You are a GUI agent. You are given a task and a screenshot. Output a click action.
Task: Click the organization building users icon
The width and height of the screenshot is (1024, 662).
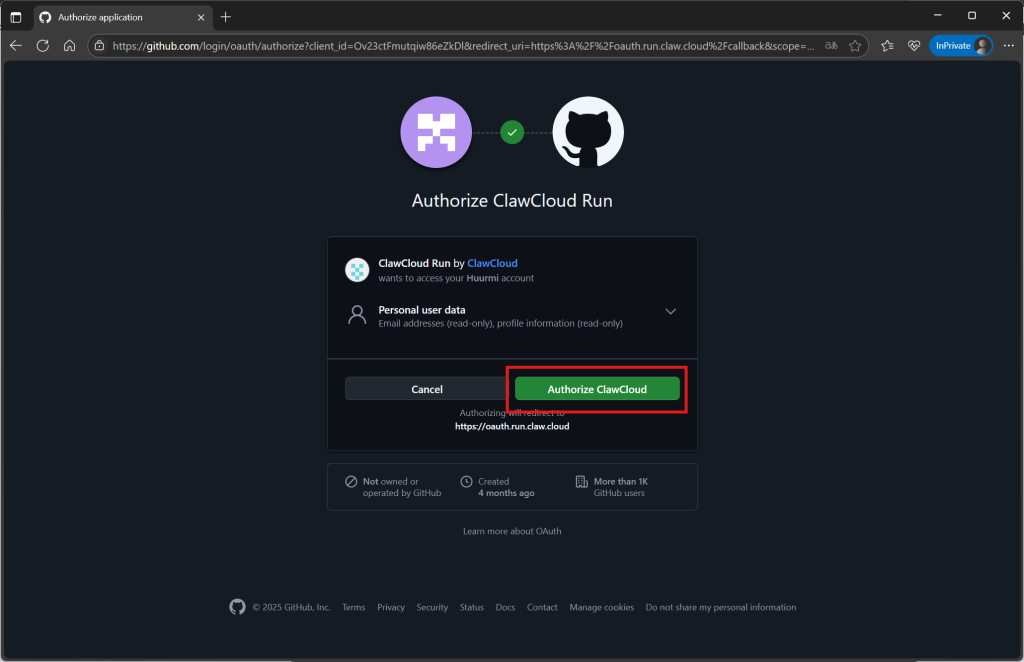(581, 482)
